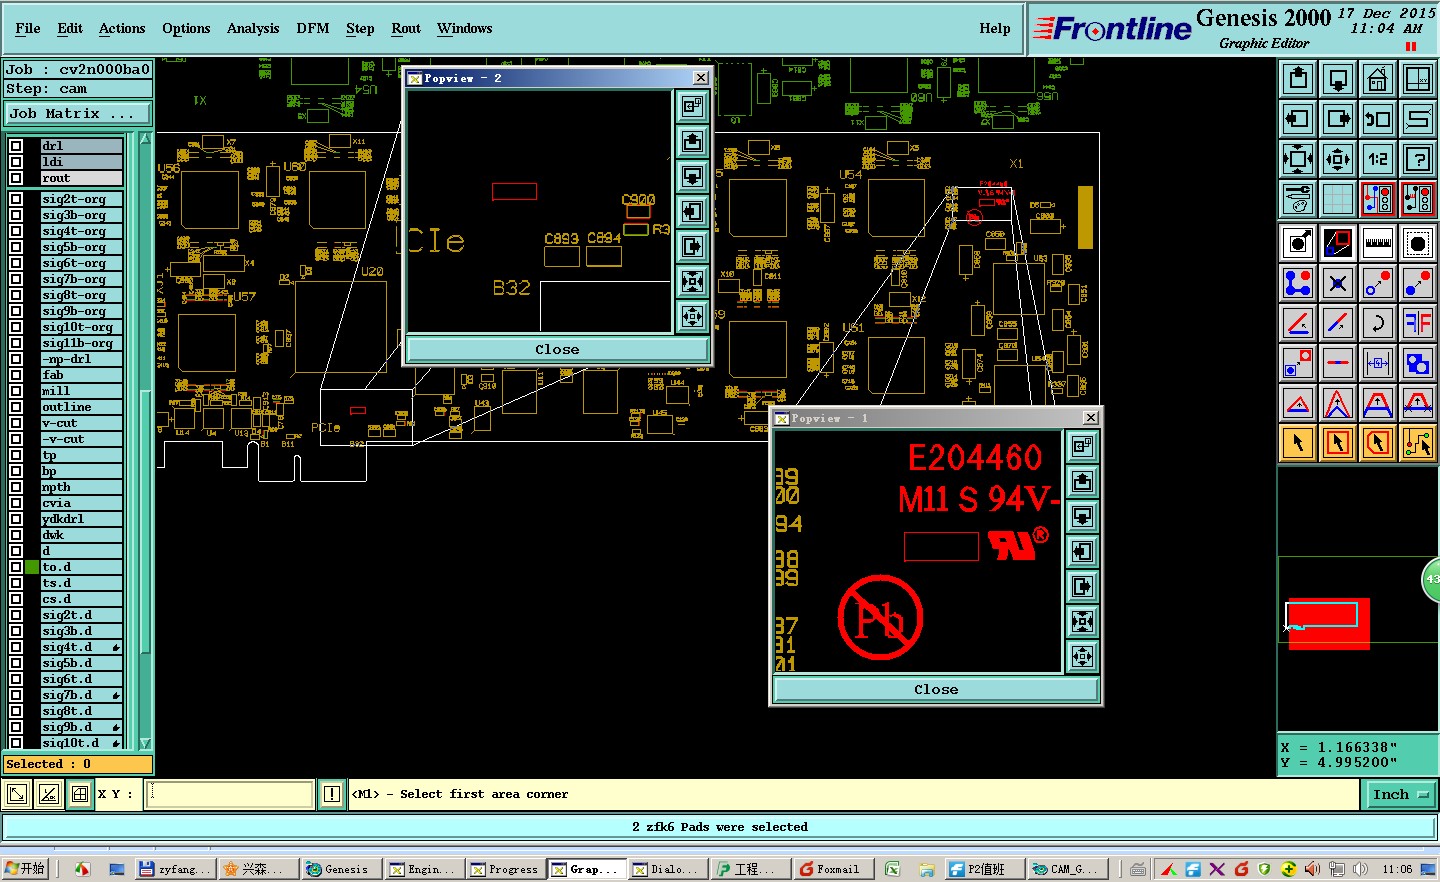Open the wrench and palette settings icon

click(x=1298, y=198)
